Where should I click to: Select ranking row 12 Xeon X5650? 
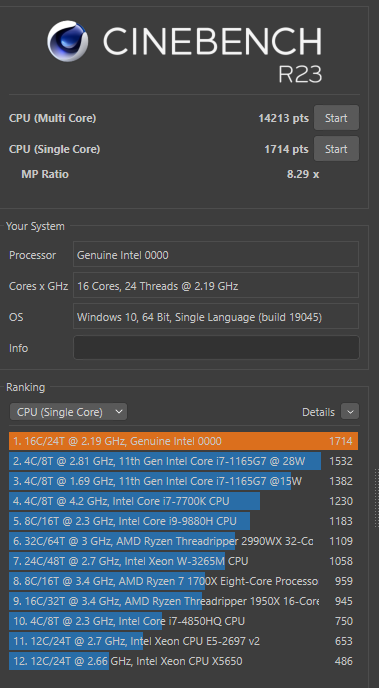pyautogui.click(x=183, y=661)
